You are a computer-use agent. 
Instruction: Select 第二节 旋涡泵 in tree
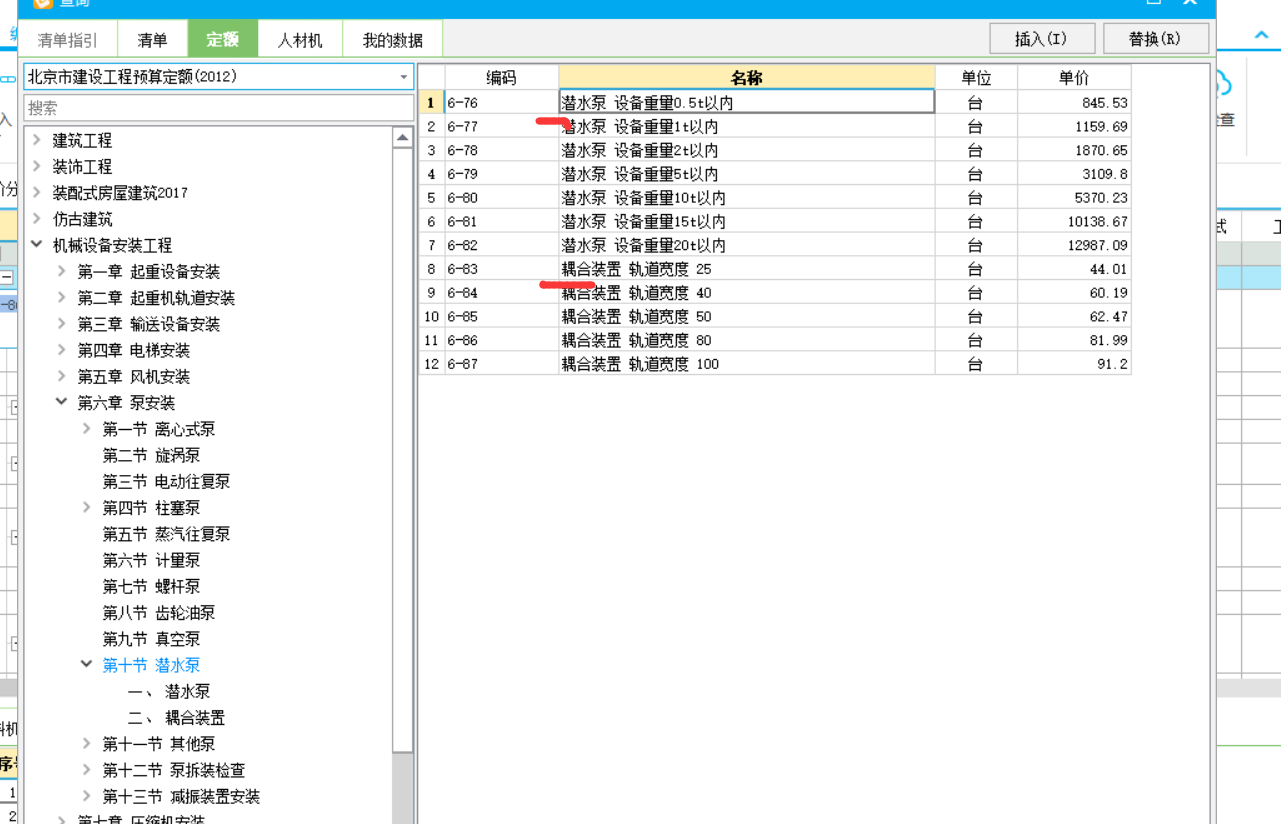151,455
